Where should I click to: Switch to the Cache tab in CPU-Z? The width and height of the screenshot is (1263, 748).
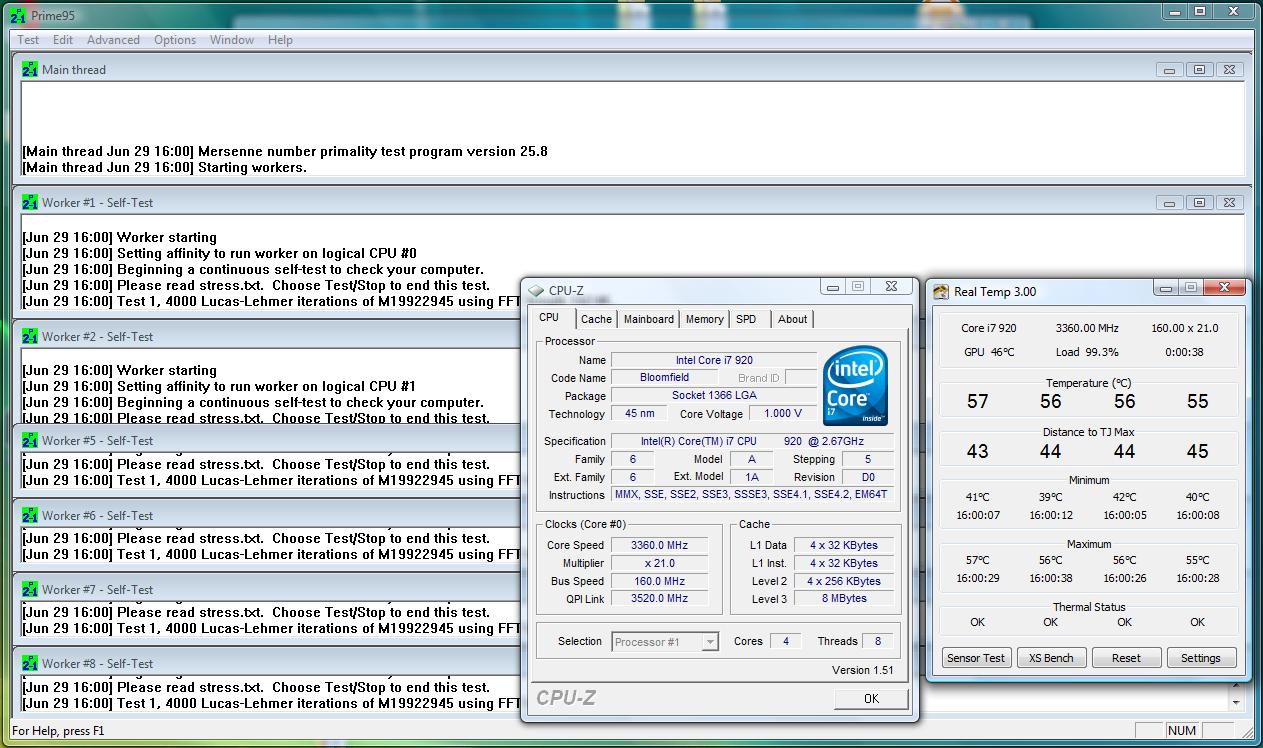pos(596,319)
